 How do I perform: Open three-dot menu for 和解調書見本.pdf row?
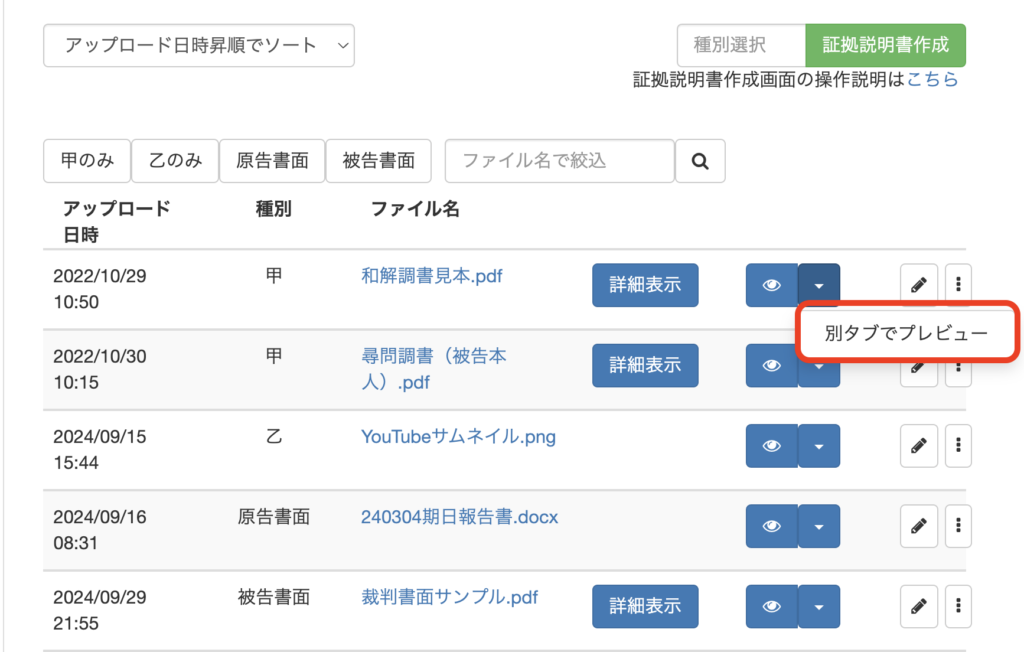pos(958,285)
